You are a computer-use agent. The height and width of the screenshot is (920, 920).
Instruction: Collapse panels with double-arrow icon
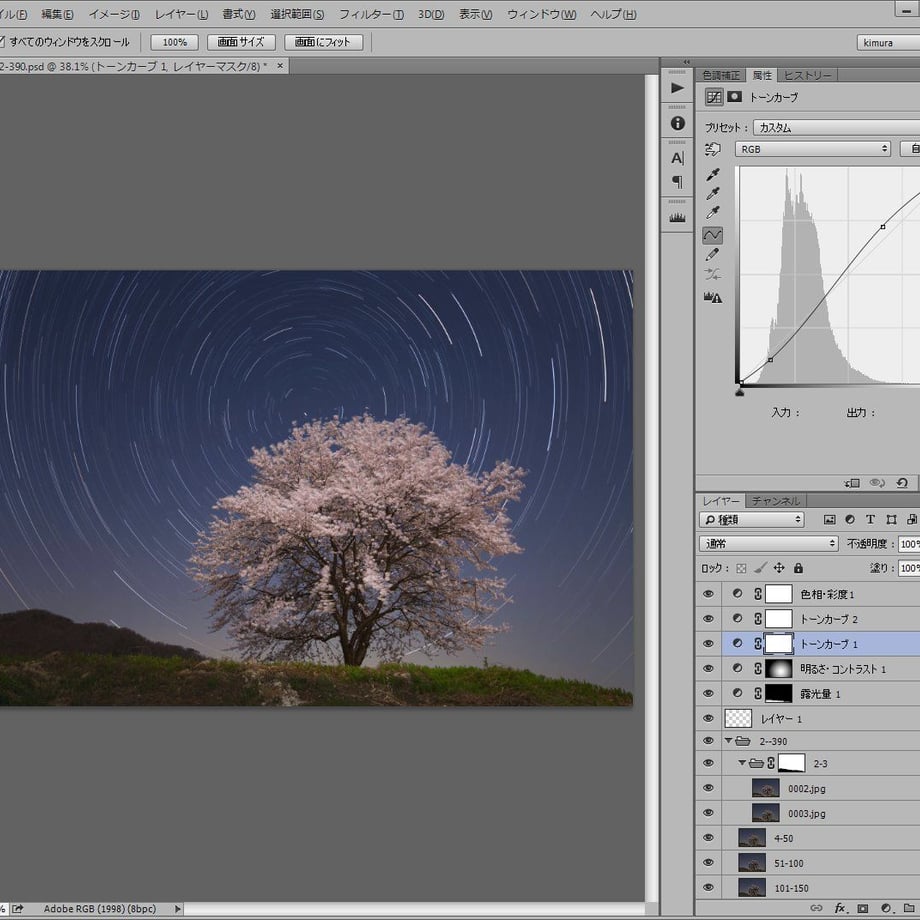[x=686, y=62]
